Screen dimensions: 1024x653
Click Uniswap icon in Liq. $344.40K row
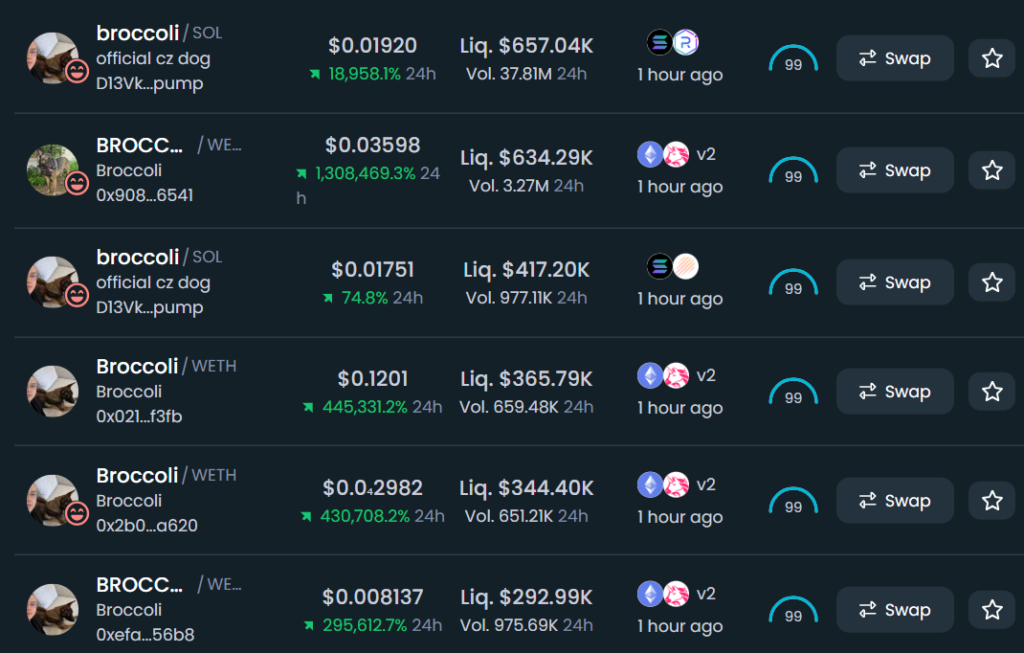(x=677, y=485)
